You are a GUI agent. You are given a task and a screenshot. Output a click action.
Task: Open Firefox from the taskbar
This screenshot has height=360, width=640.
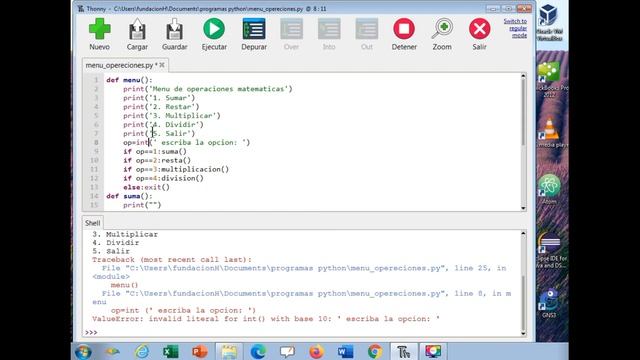[x=316, y=351]
